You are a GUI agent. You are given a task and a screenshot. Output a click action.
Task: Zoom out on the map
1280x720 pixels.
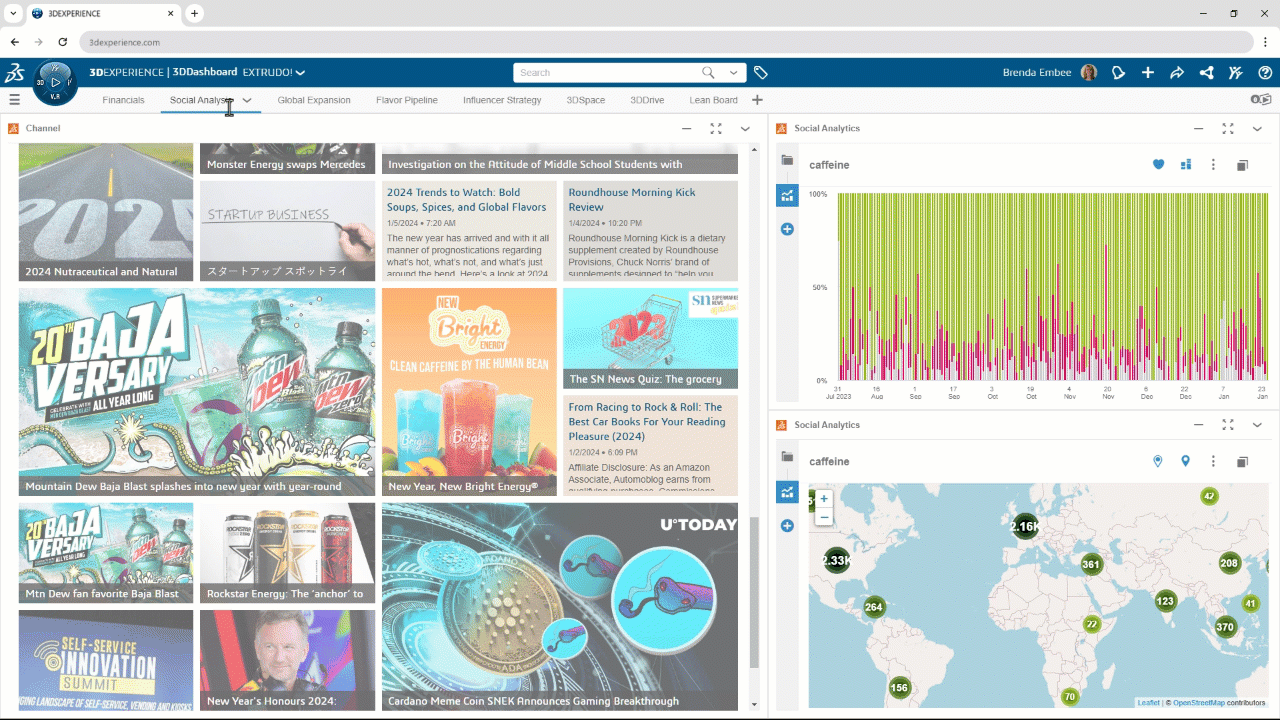(824, 516)
